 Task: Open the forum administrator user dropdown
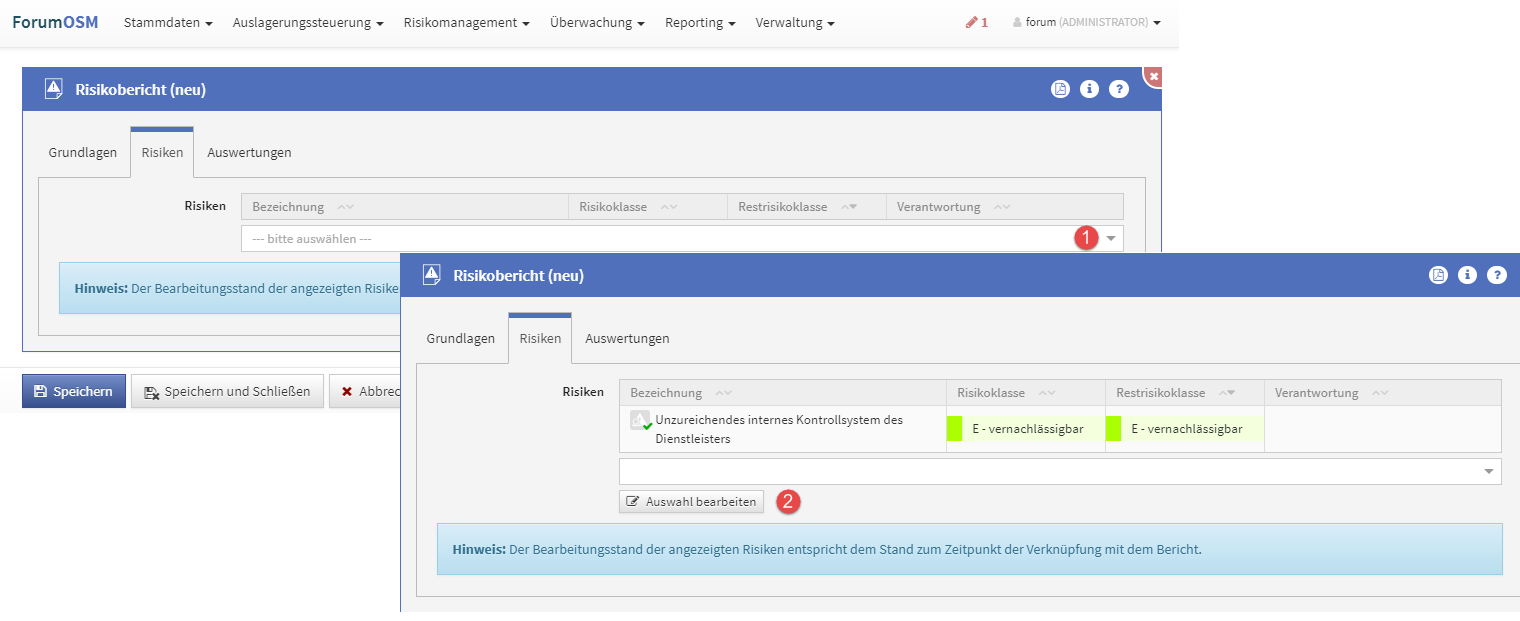(1086, 22)
